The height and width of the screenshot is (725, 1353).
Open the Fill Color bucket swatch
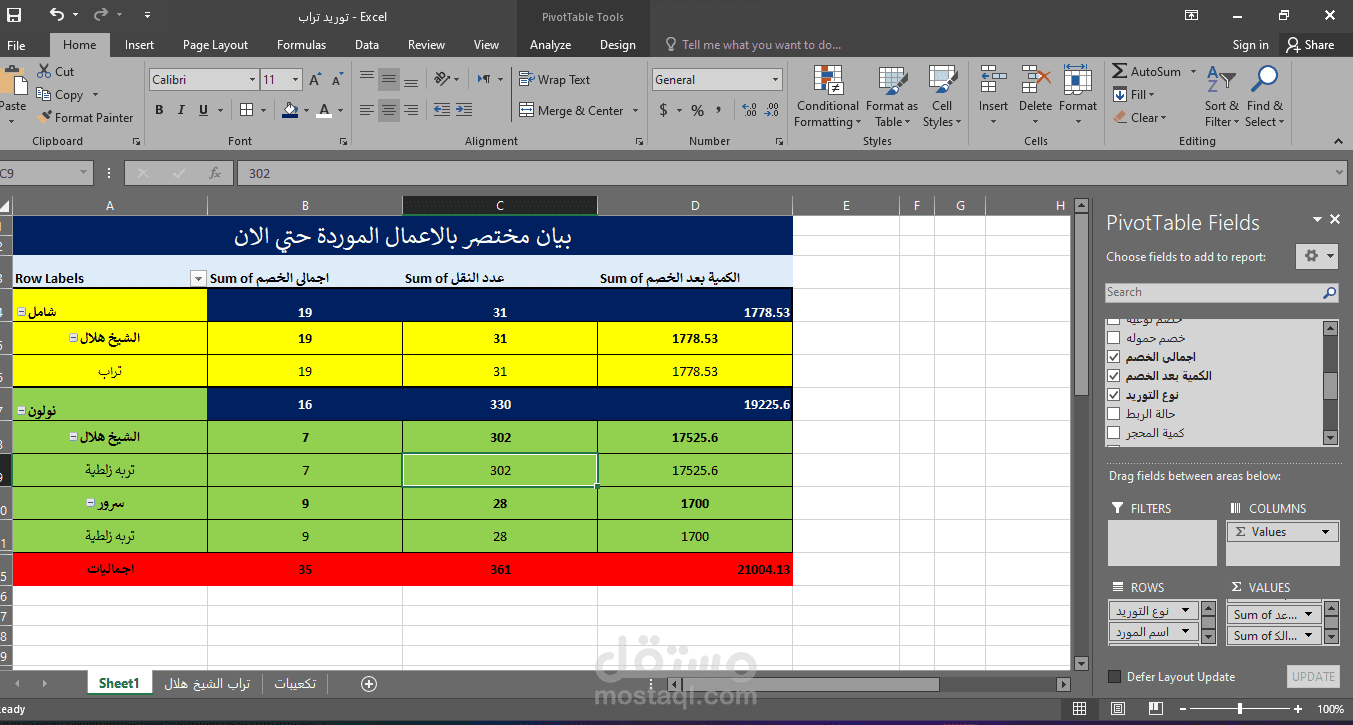tap(291, 110)
